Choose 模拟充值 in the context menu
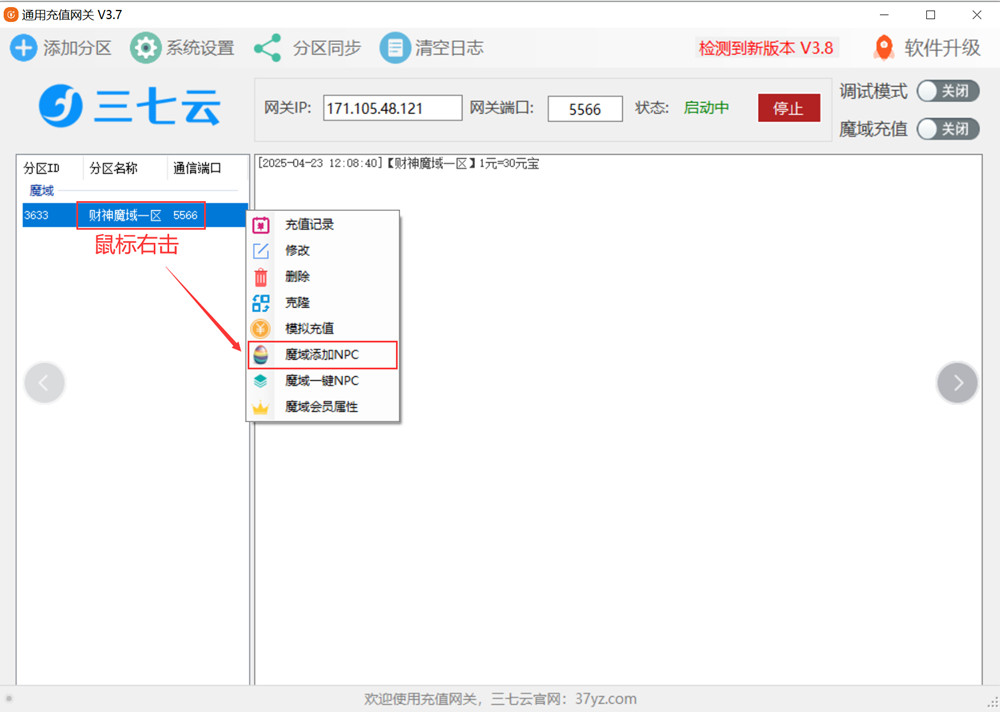 [310, 329]
